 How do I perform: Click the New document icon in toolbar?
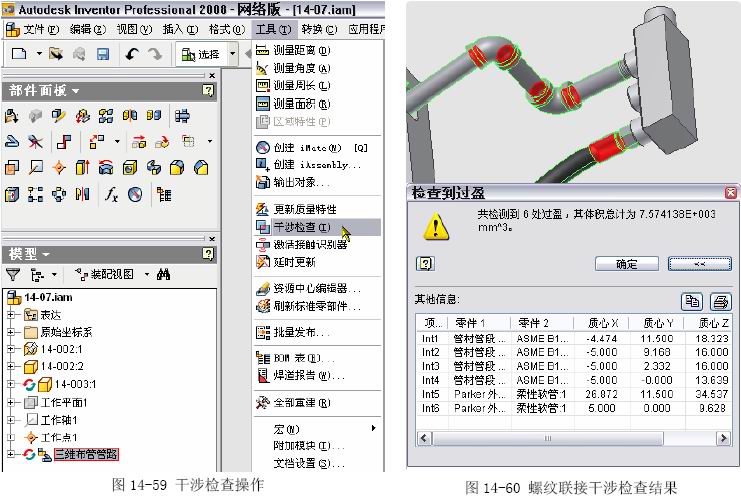point(19,54)
